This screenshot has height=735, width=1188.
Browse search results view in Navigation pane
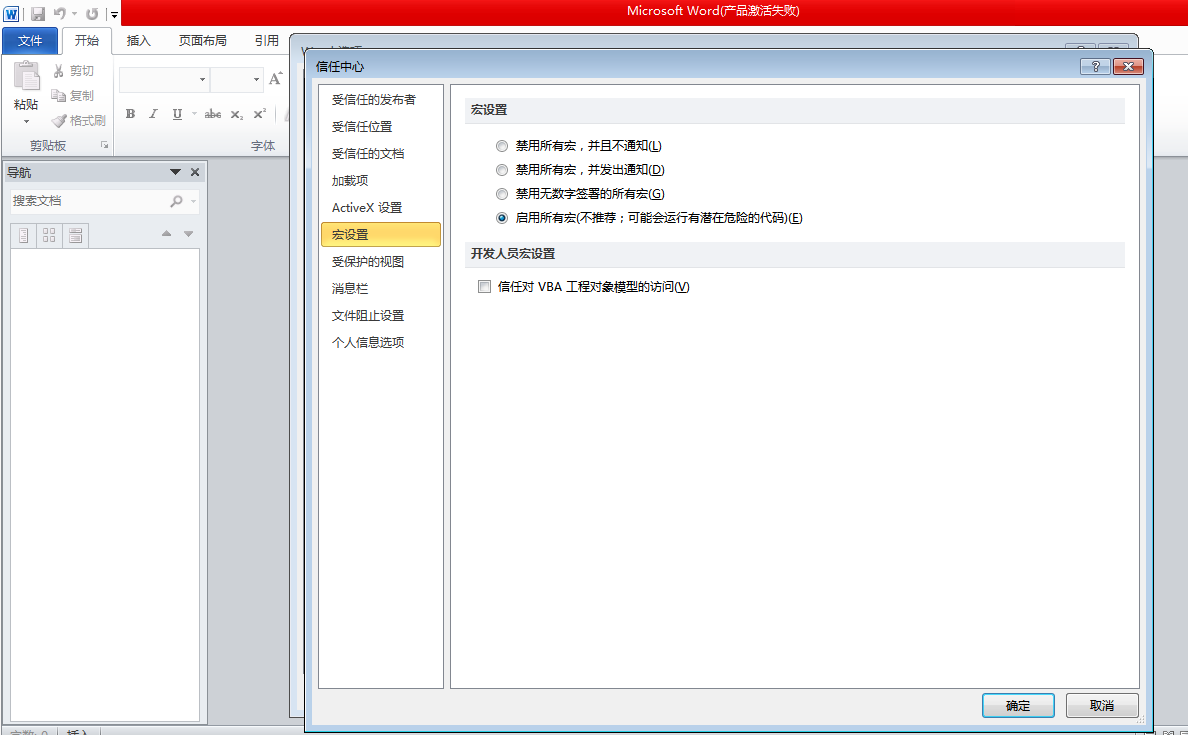[x=76, y=235]
